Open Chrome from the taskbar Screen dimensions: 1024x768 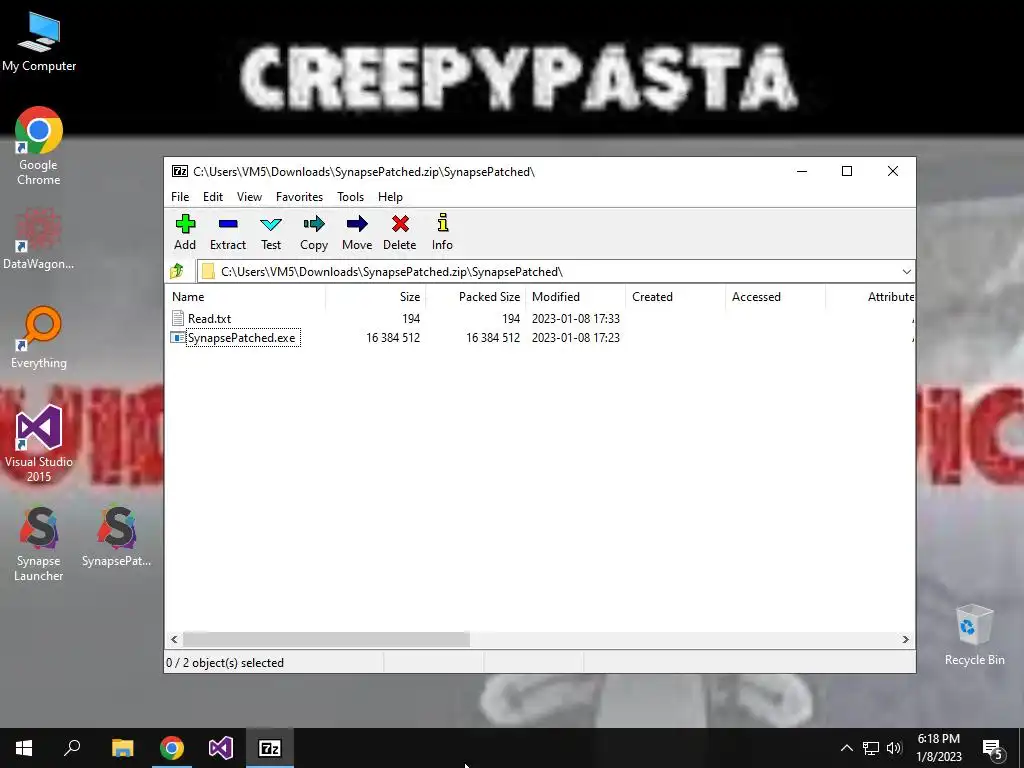point(172,748)
